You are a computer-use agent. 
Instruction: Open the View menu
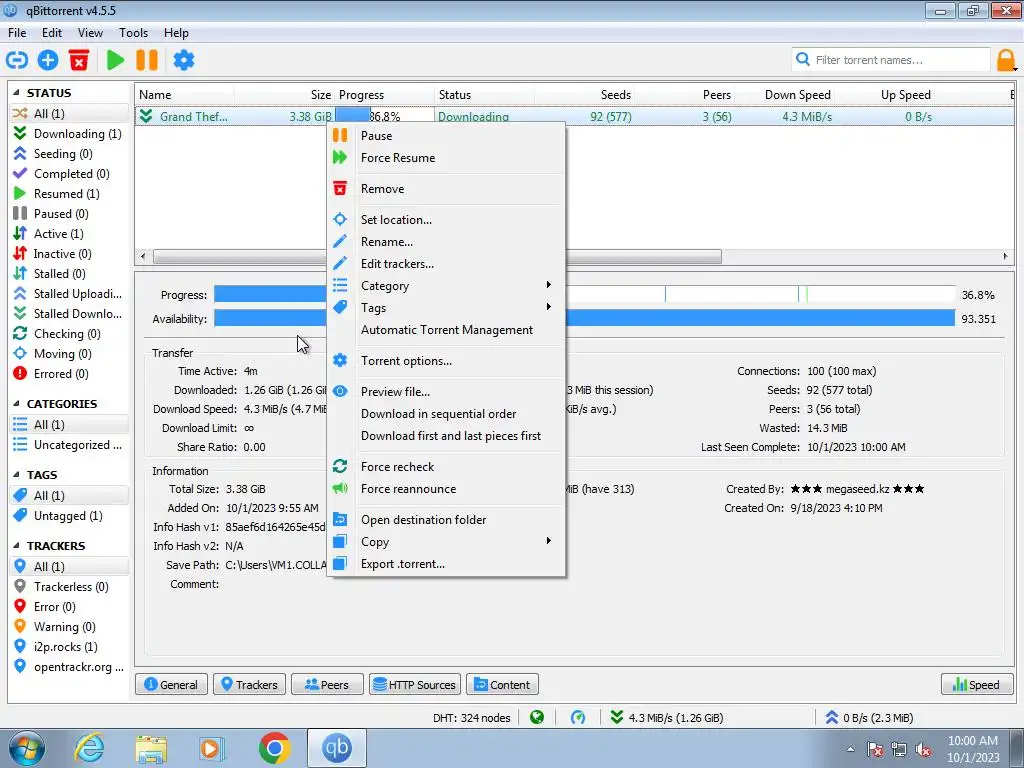point(90,33)
